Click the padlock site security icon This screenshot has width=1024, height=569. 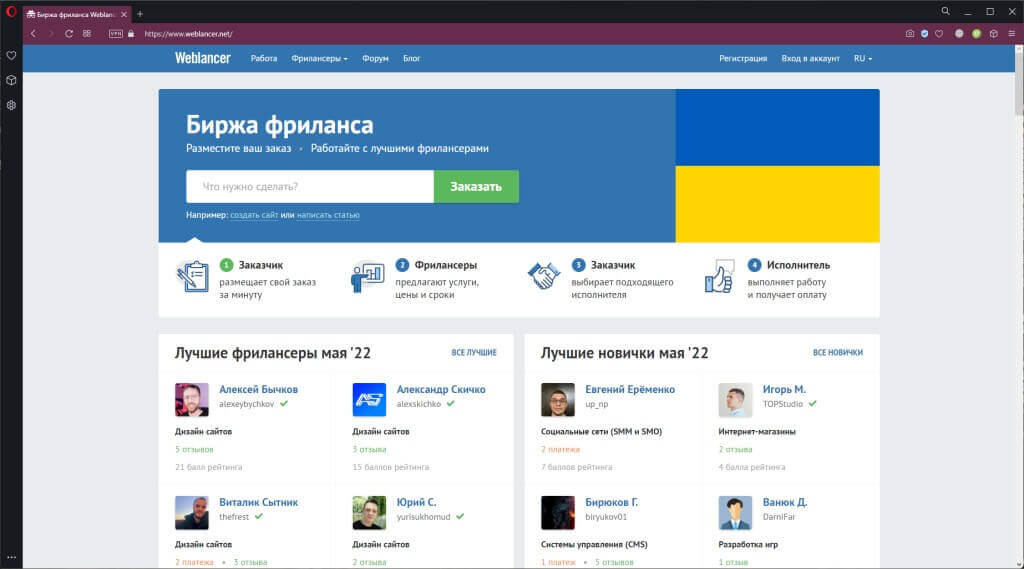coord(131,33)
